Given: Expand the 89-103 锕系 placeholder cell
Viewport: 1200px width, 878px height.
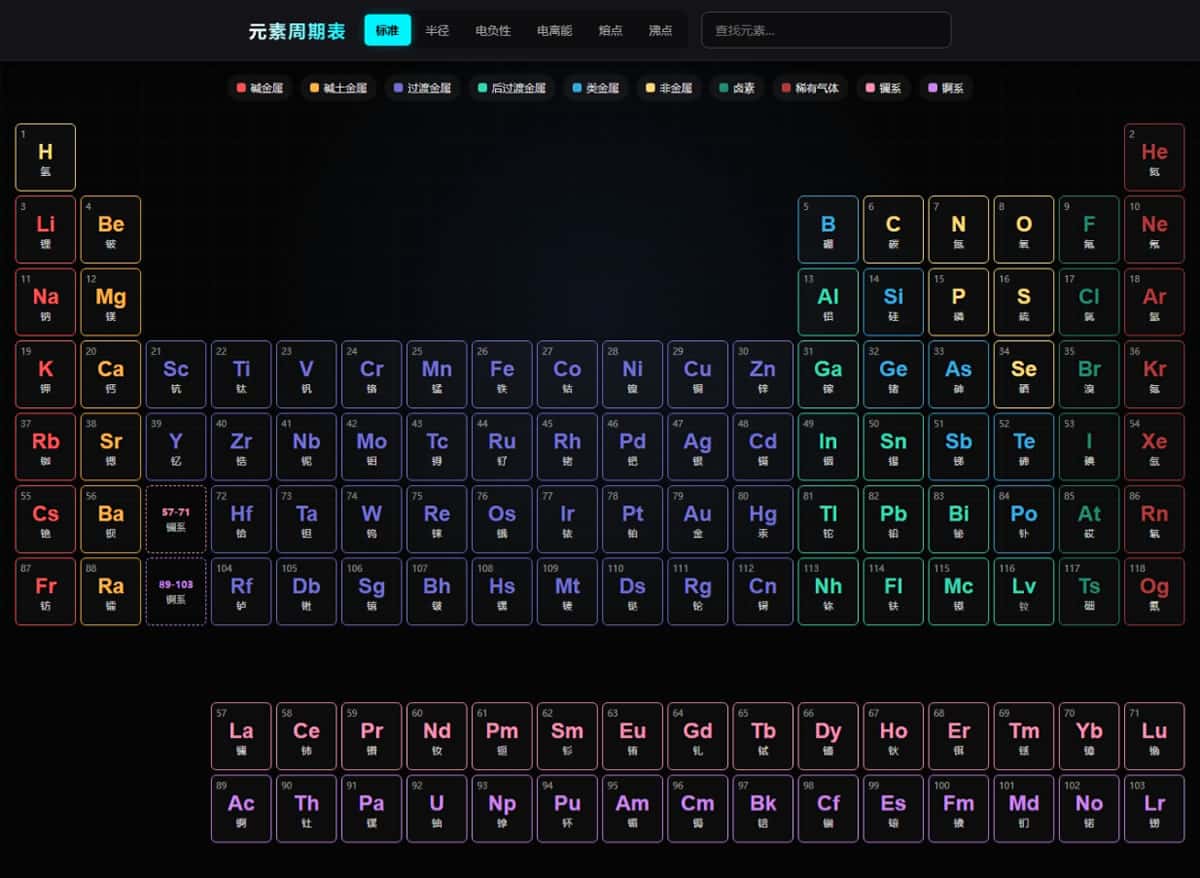Looking at the screenshot, I should tap(176, 590).
